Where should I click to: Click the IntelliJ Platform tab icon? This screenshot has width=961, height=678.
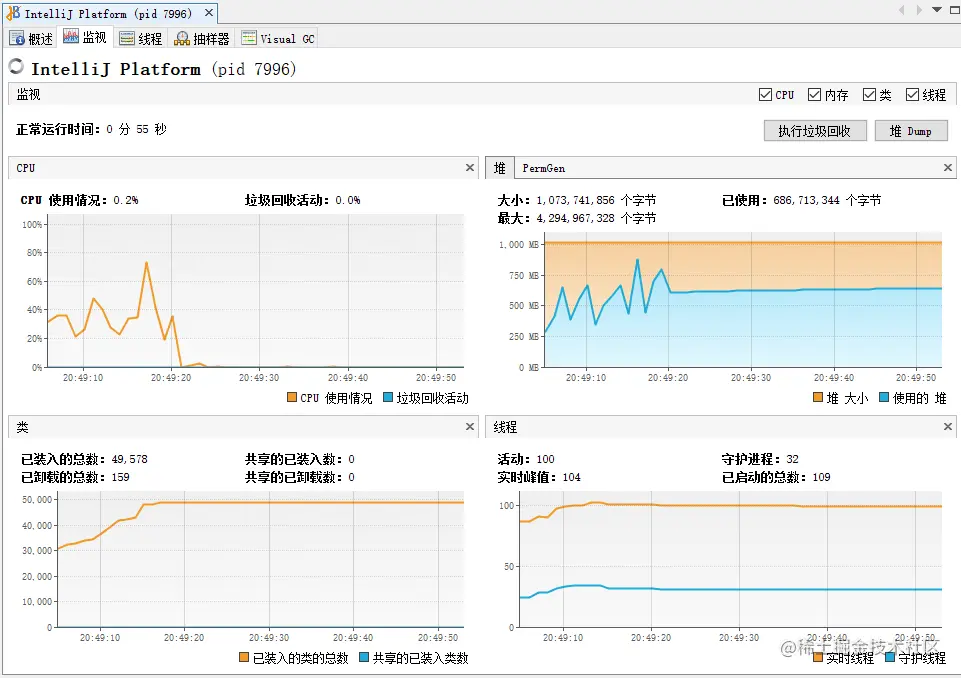click(13, 13)
